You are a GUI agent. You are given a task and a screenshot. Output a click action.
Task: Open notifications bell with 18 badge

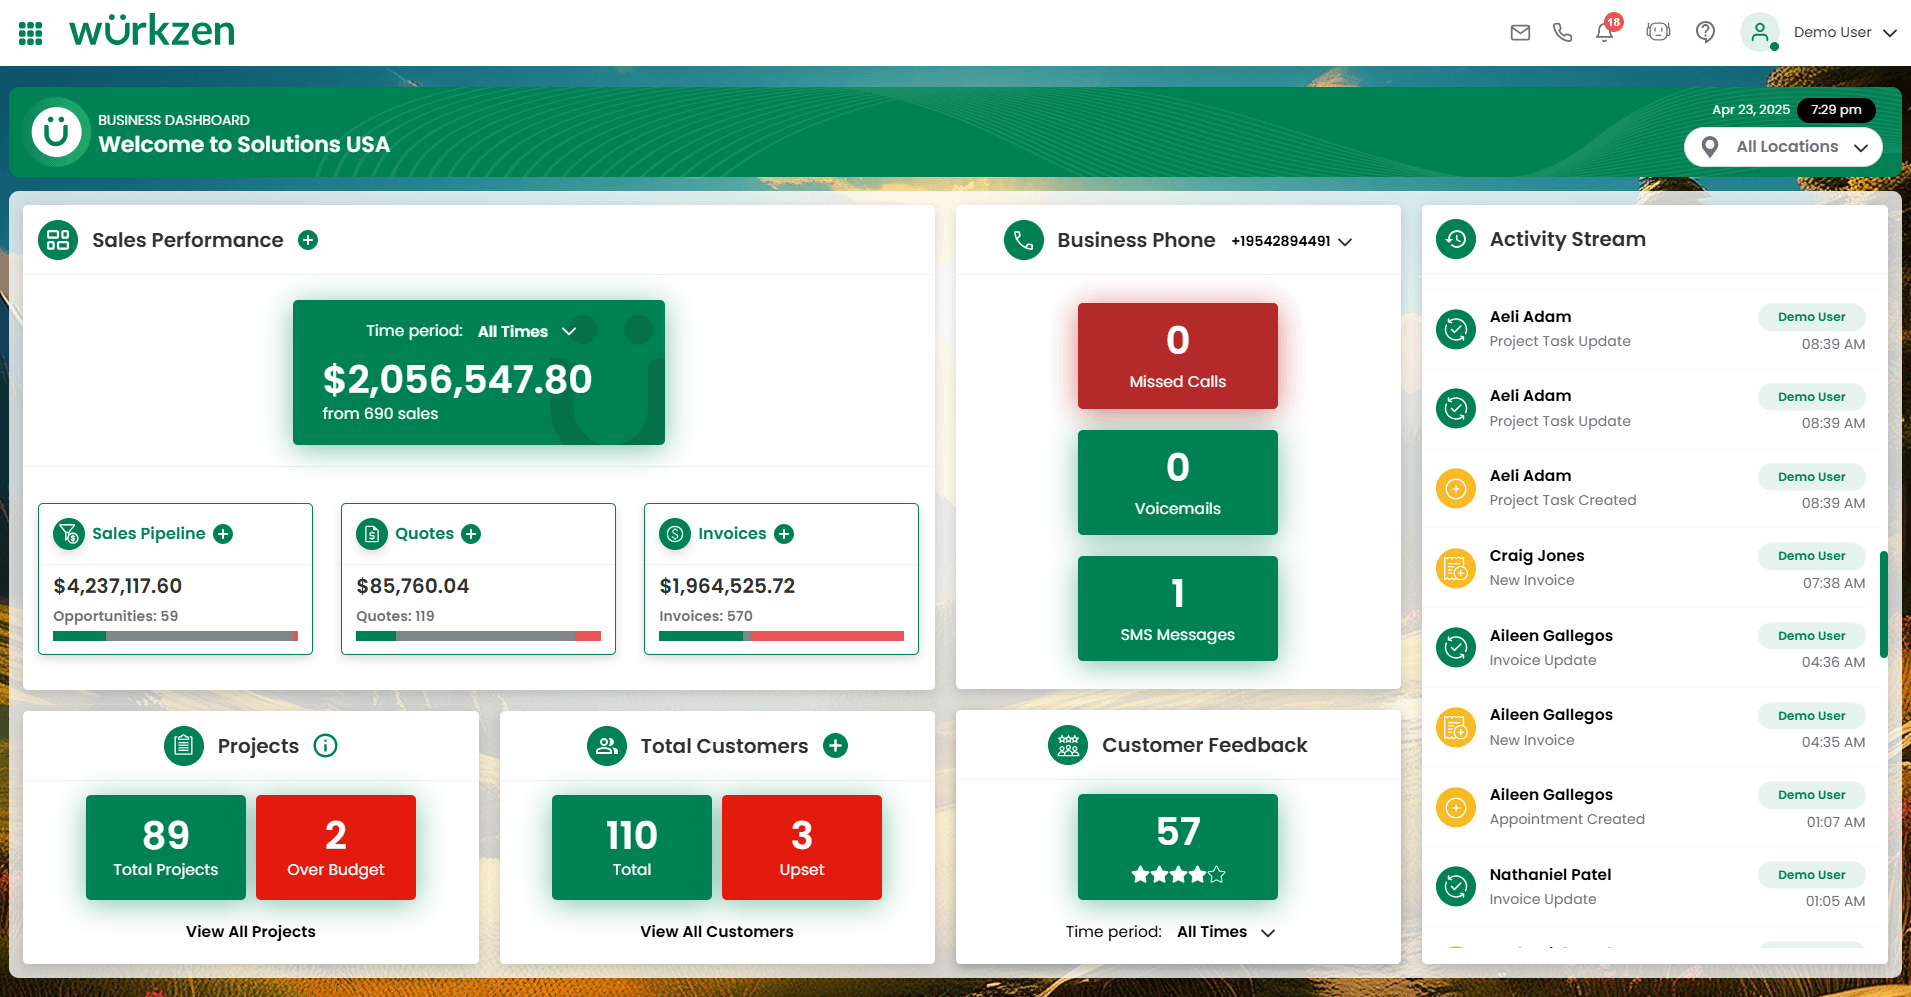(1605, 33)
